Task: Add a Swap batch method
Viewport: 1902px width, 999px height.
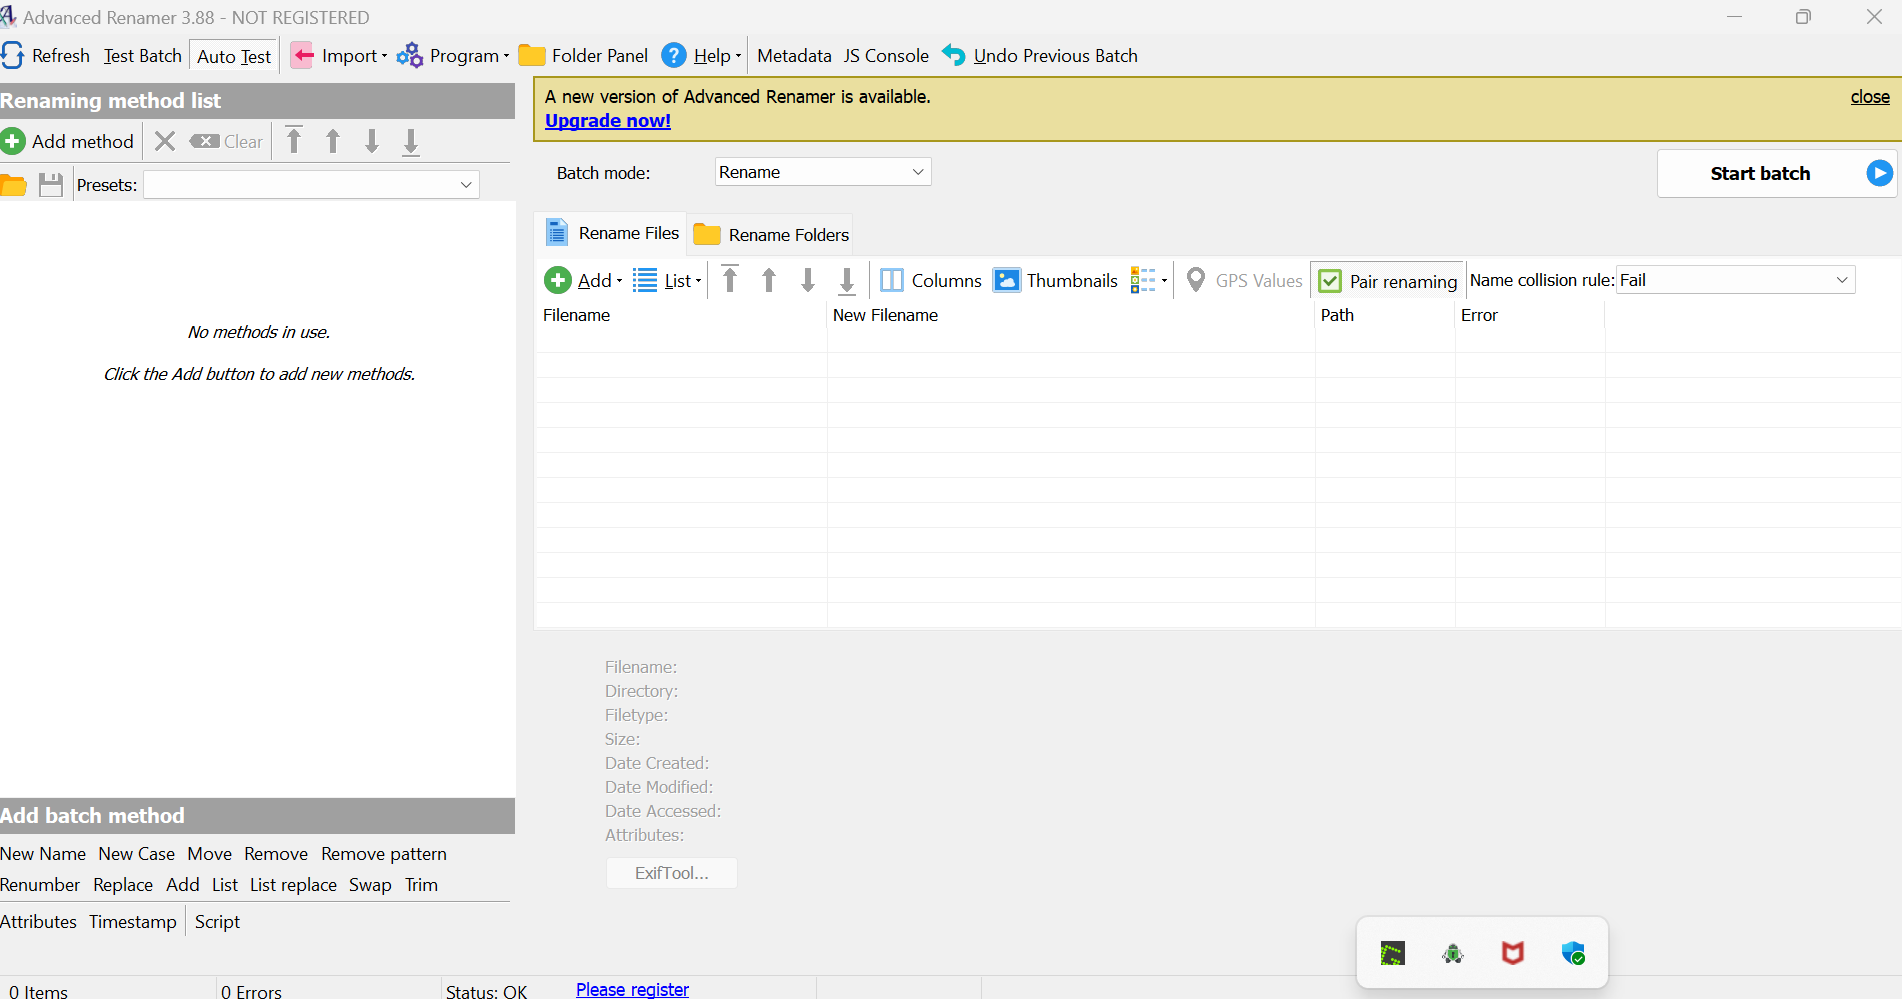Action: pos(370,885)
